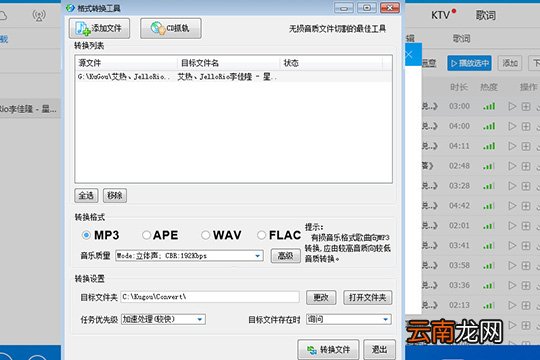Select the Rio李佳隆 song in left list

click(30, 109)
